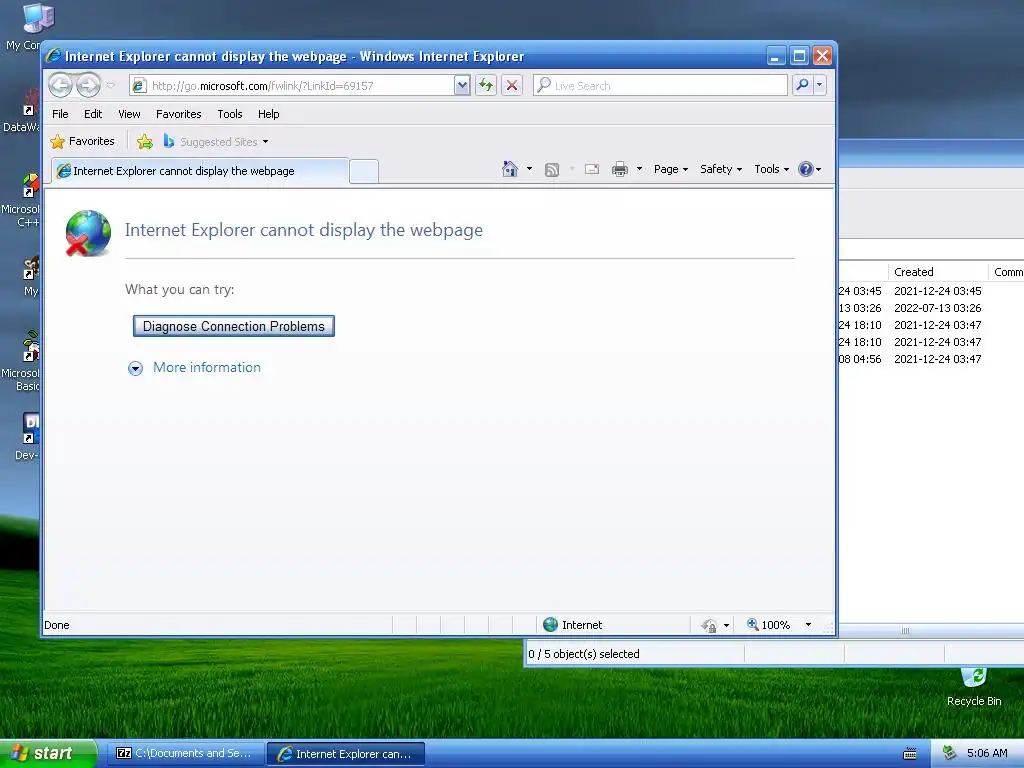The height and width of the screenshot is (768, 1024).
Task: Open the Page command bar menu
Action: click(671, 169)
